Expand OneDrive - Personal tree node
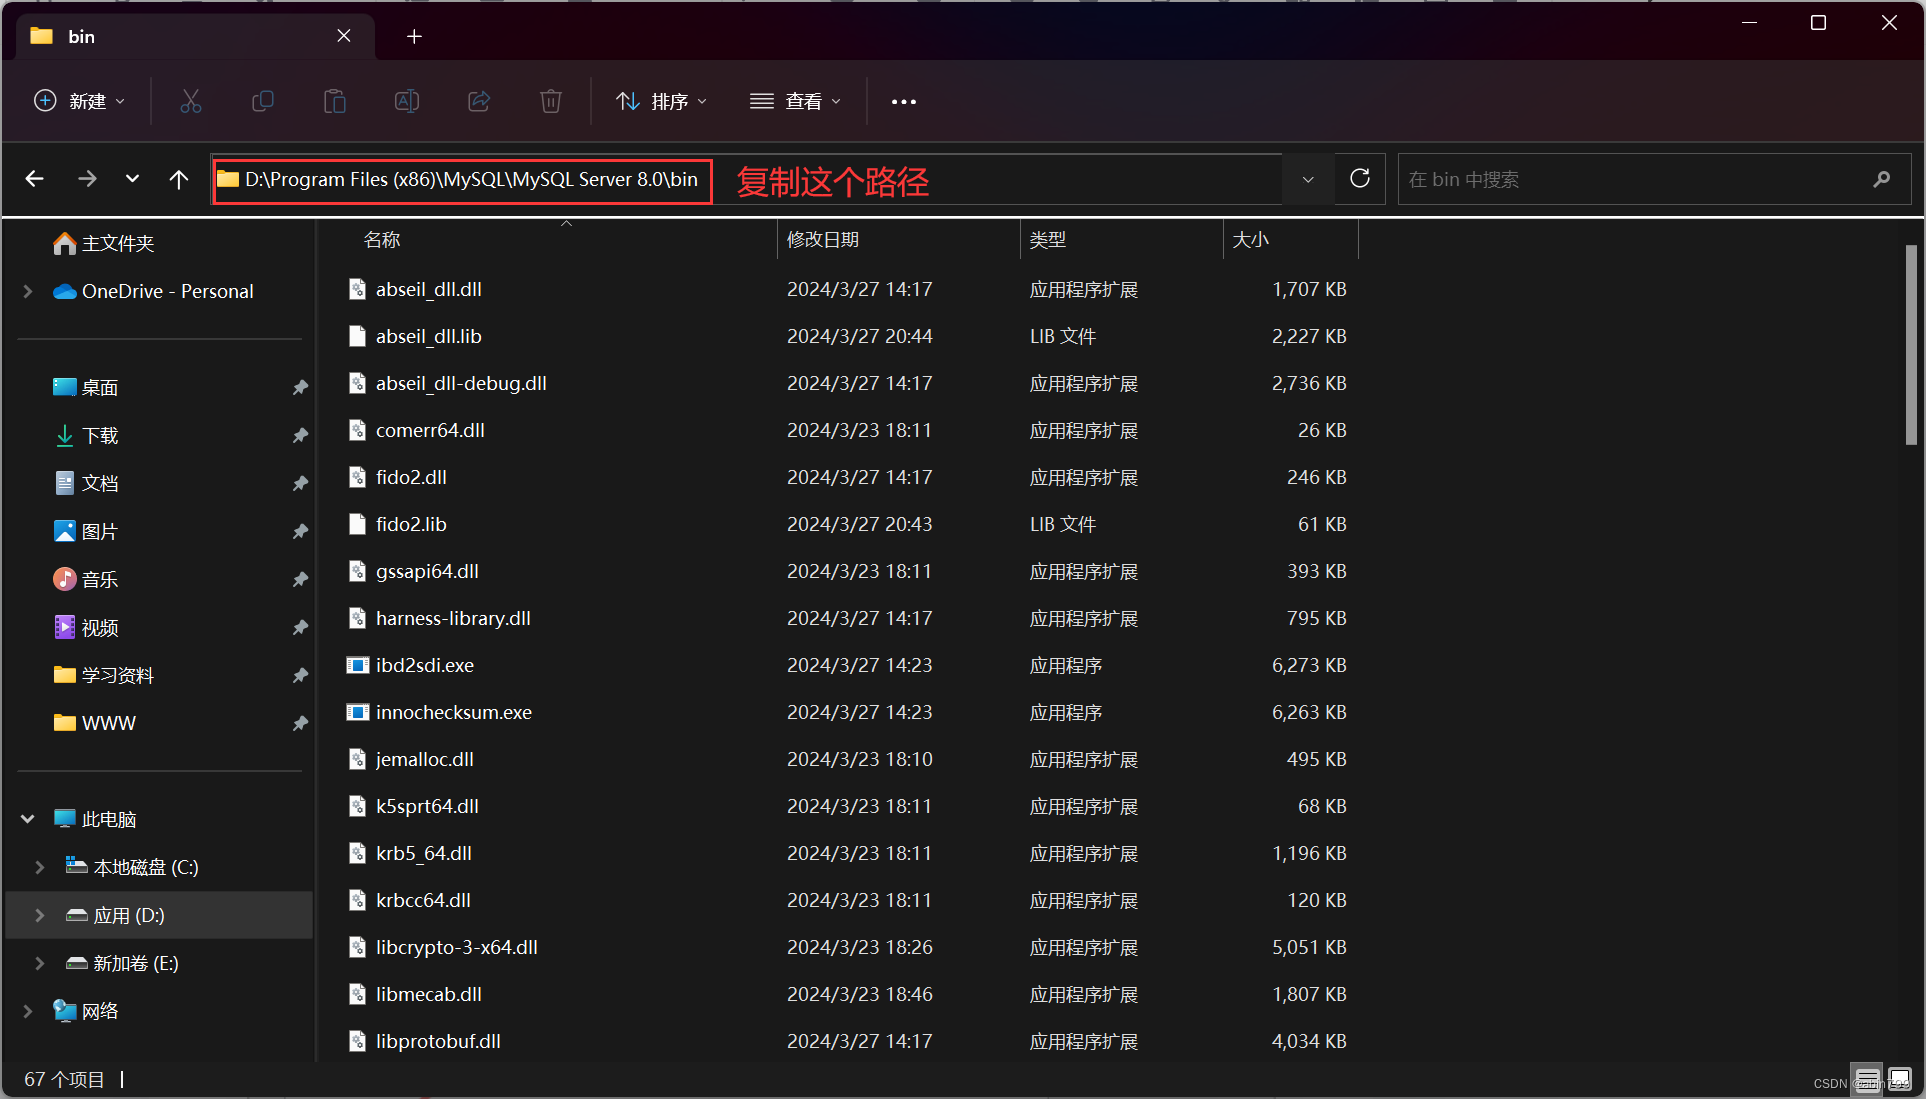 click(x=28, y=291)
